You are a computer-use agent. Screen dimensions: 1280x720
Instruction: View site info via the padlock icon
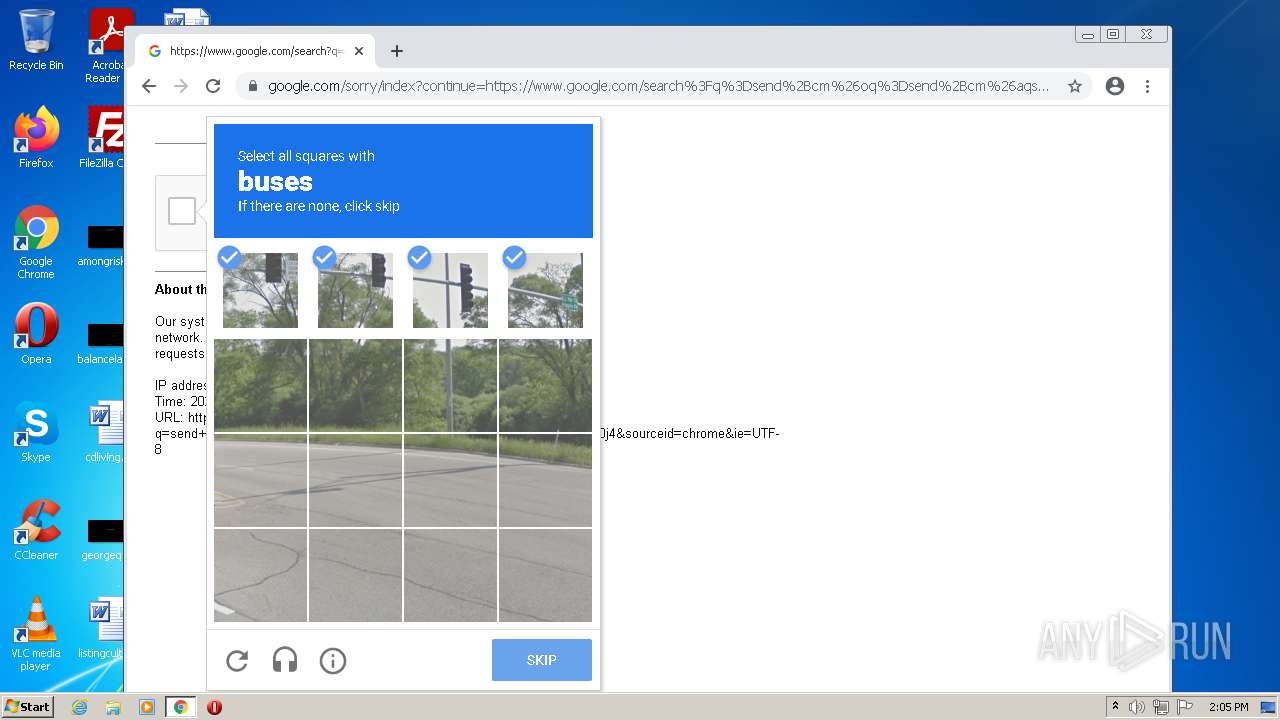click(252, 86)
